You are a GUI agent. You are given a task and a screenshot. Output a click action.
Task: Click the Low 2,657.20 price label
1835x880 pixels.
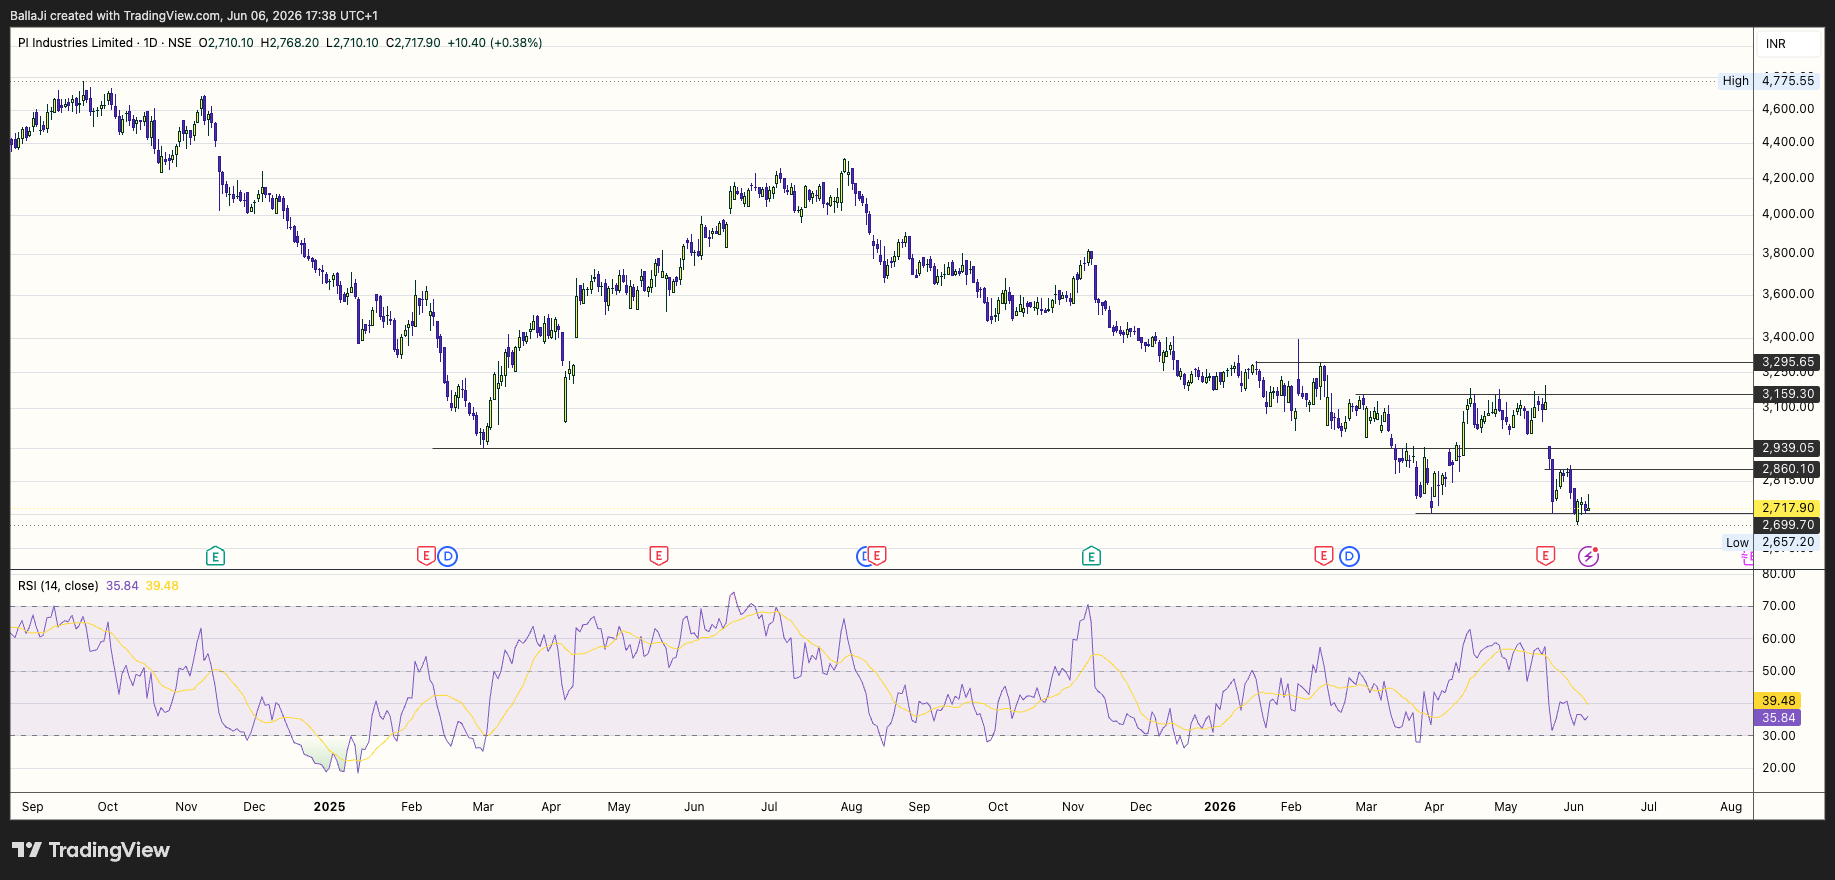click(1770, 543)
